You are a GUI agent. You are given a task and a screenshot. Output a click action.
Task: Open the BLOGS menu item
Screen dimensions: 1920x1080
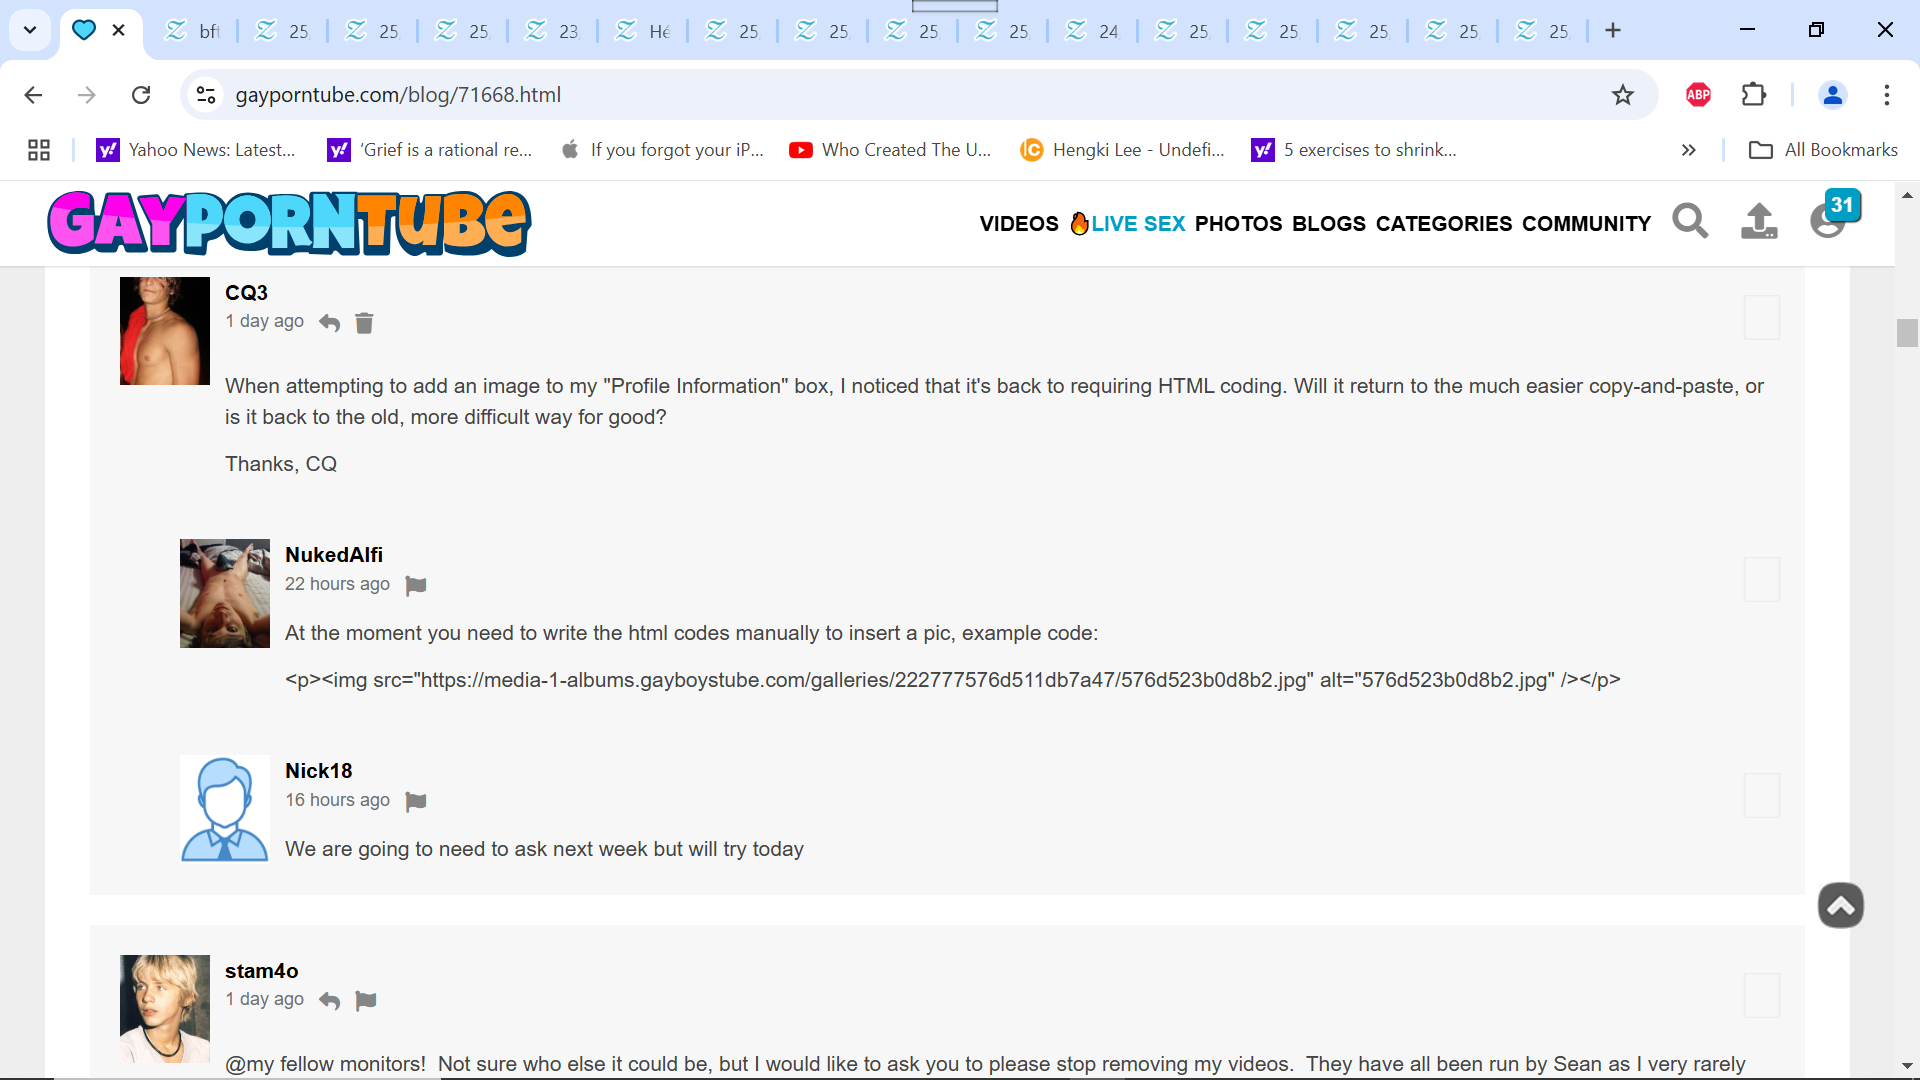(x=1328, y=224)
